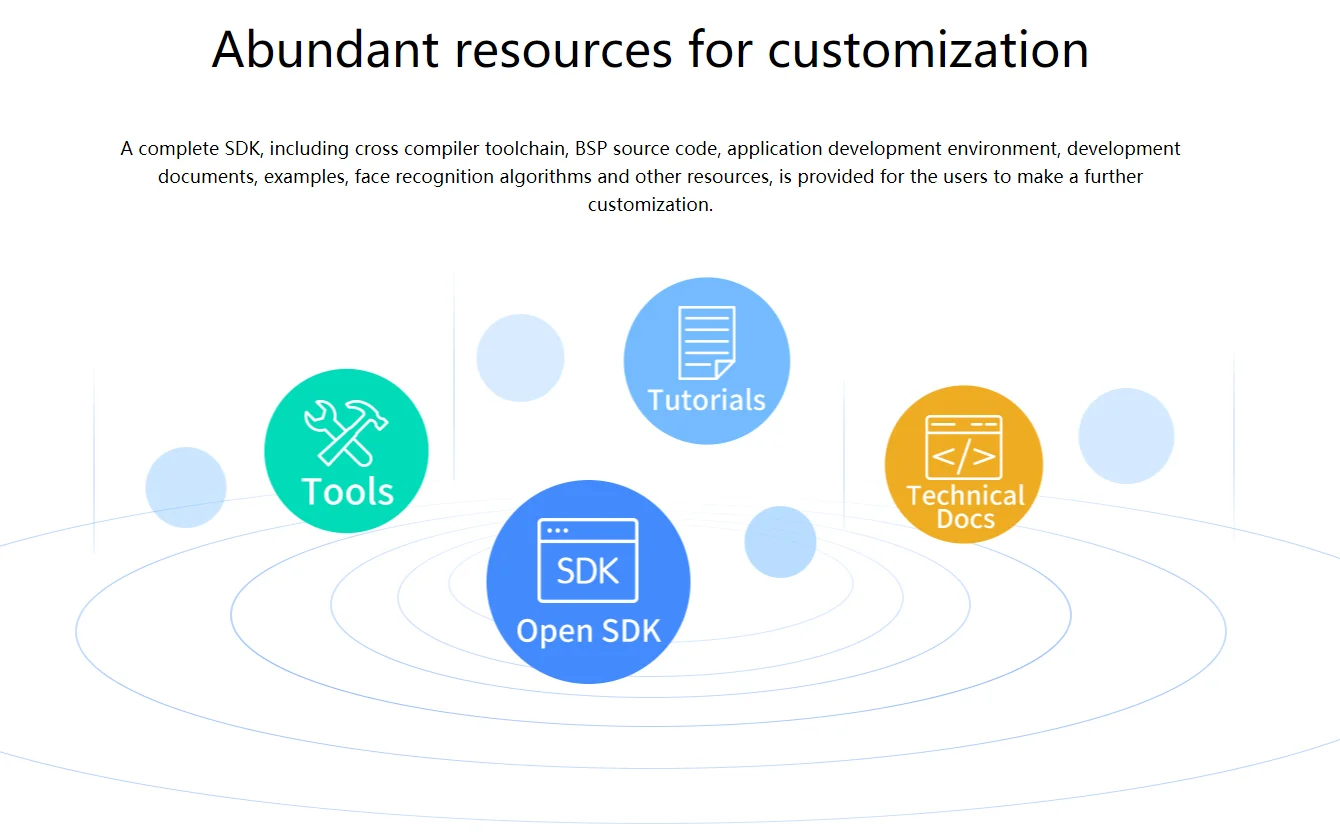The width and height of the screenshot is (1340, 839).
Task: Click the pale bubble left of Tutorials circle
Action: 520,358
